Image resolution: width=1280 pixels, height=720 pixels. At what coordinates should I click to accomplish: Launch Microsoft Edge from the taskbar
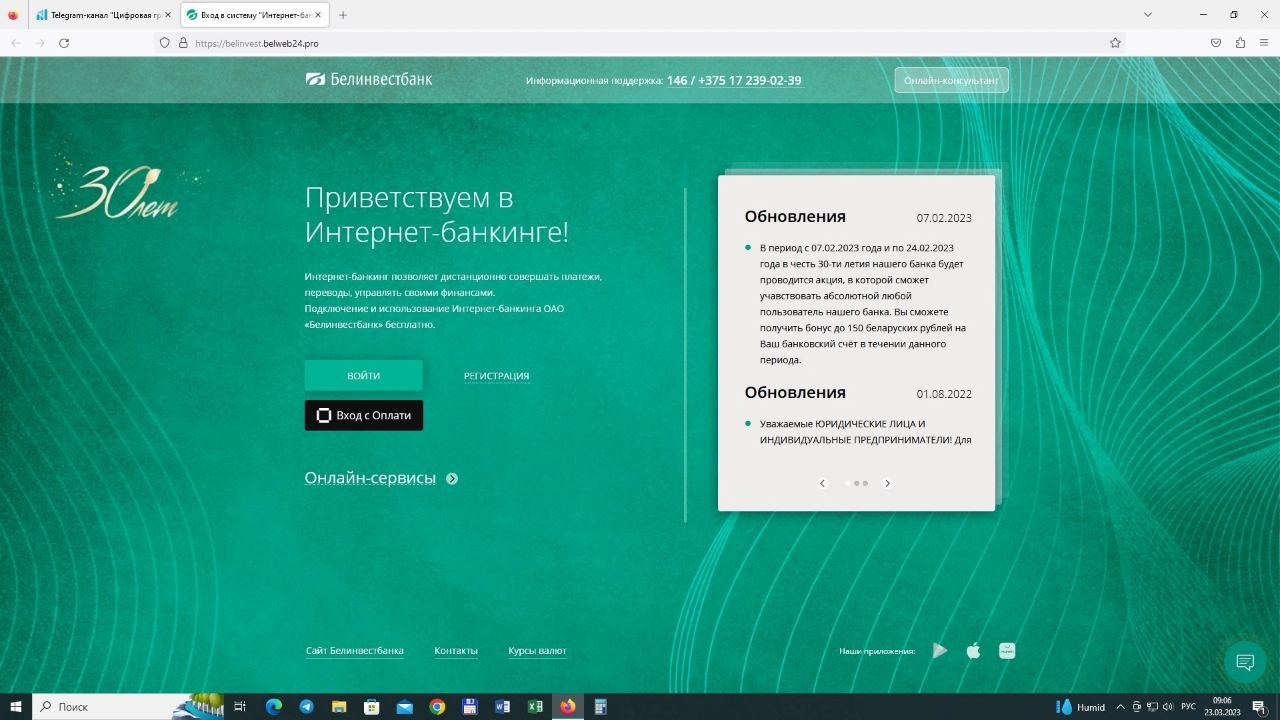[273, 707]
